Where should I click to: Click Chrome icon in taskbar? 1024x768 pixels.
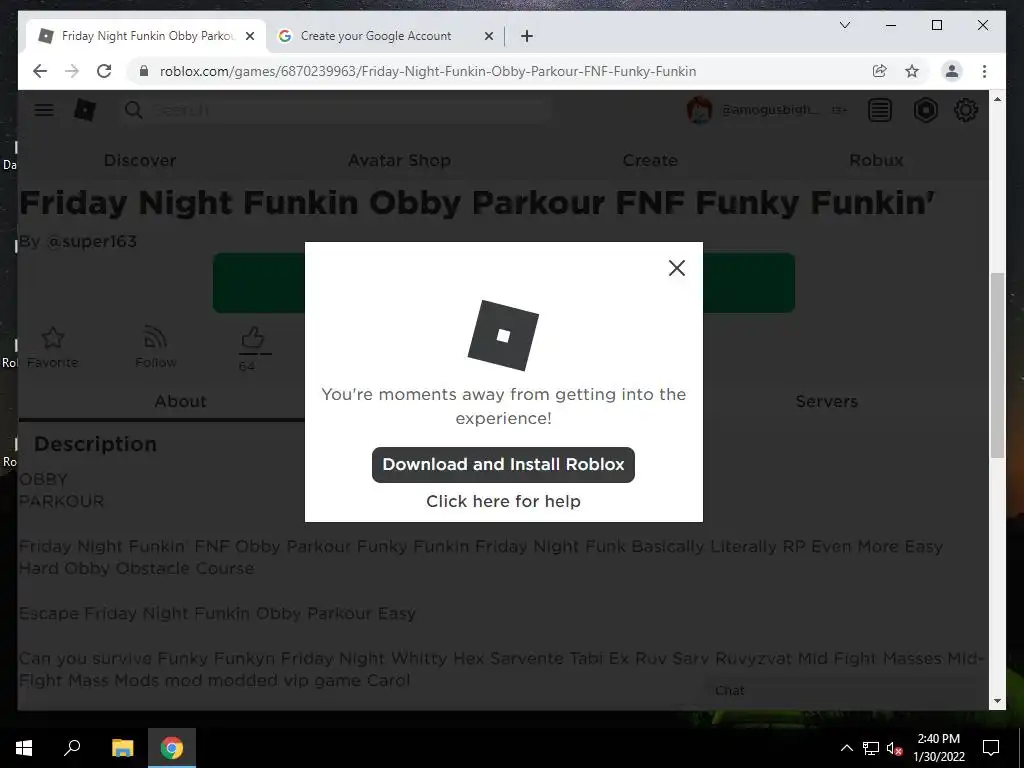pos(172,748)
